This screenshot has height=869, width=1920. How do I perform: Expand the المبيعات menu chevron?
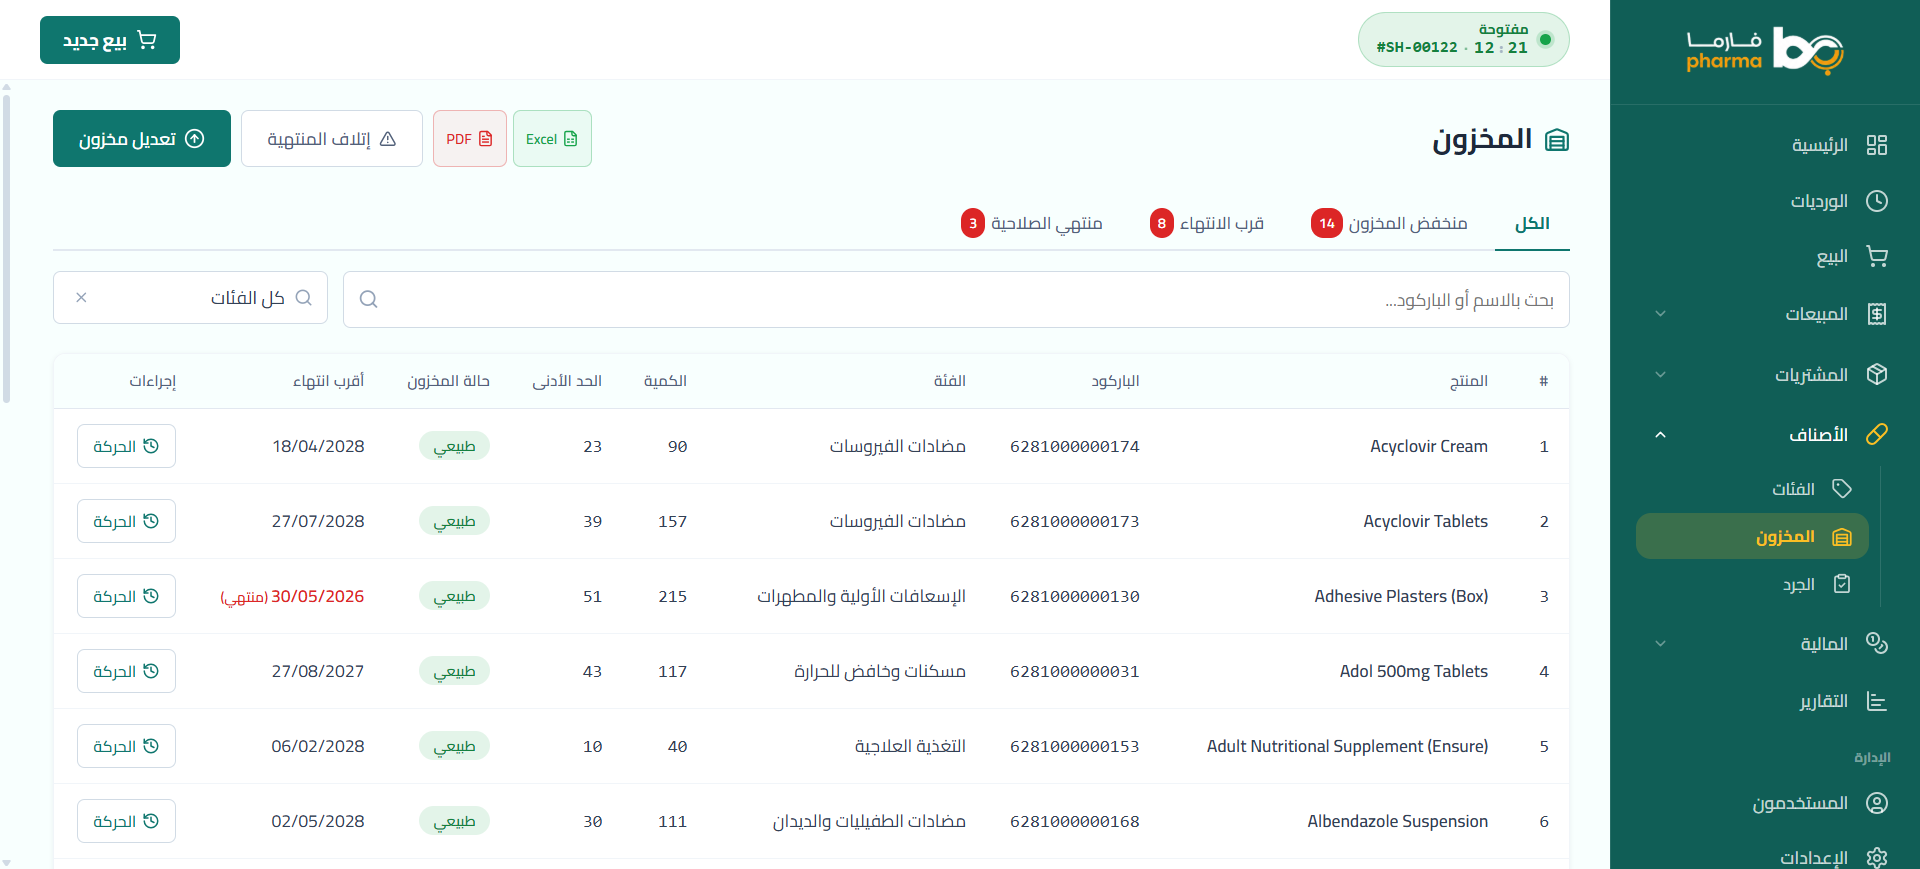coord(1660,314)
